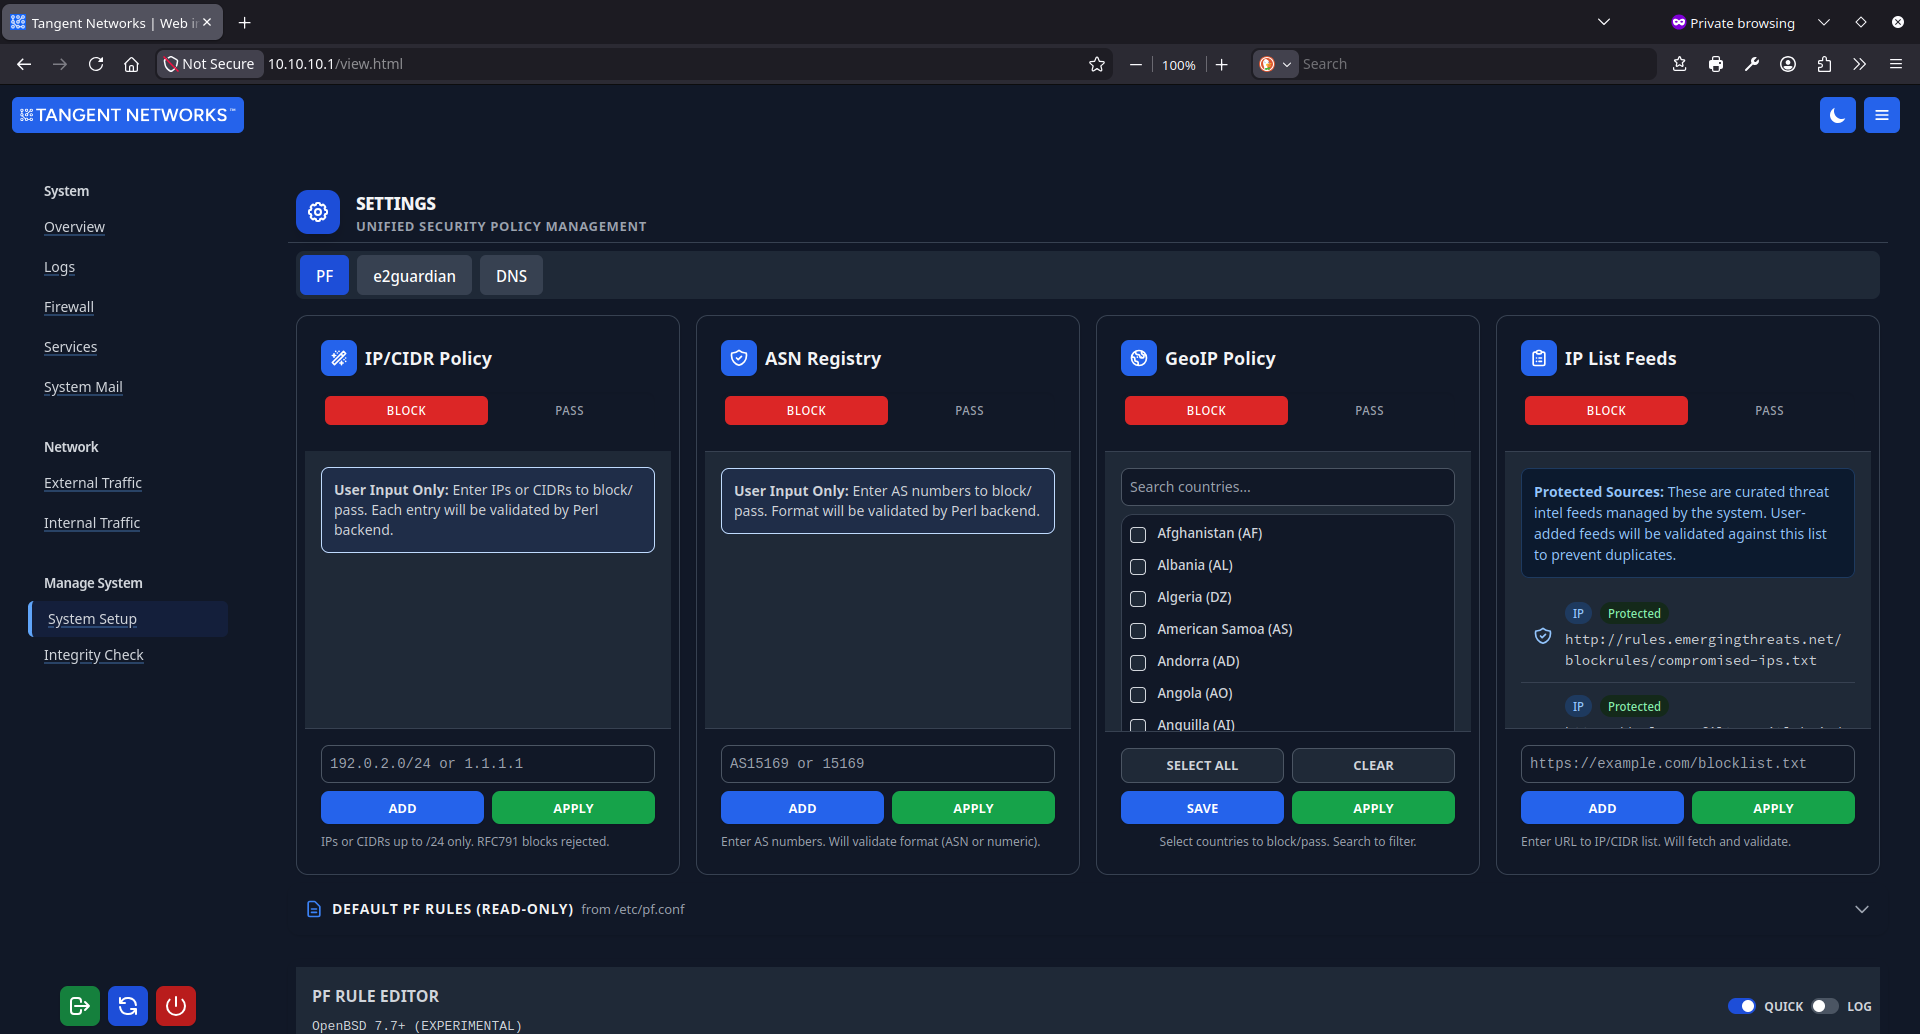Open the Private browsing options chevron
Screen dimensions: 1920x1034
click(x=1823, y=21)
